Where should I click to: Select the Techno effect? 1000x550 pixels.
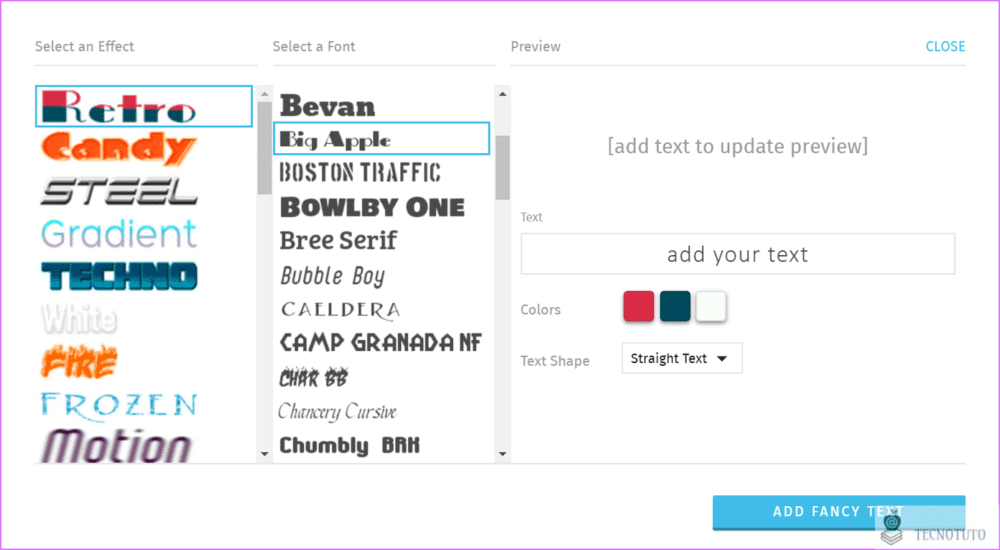[x=119, y=276]
